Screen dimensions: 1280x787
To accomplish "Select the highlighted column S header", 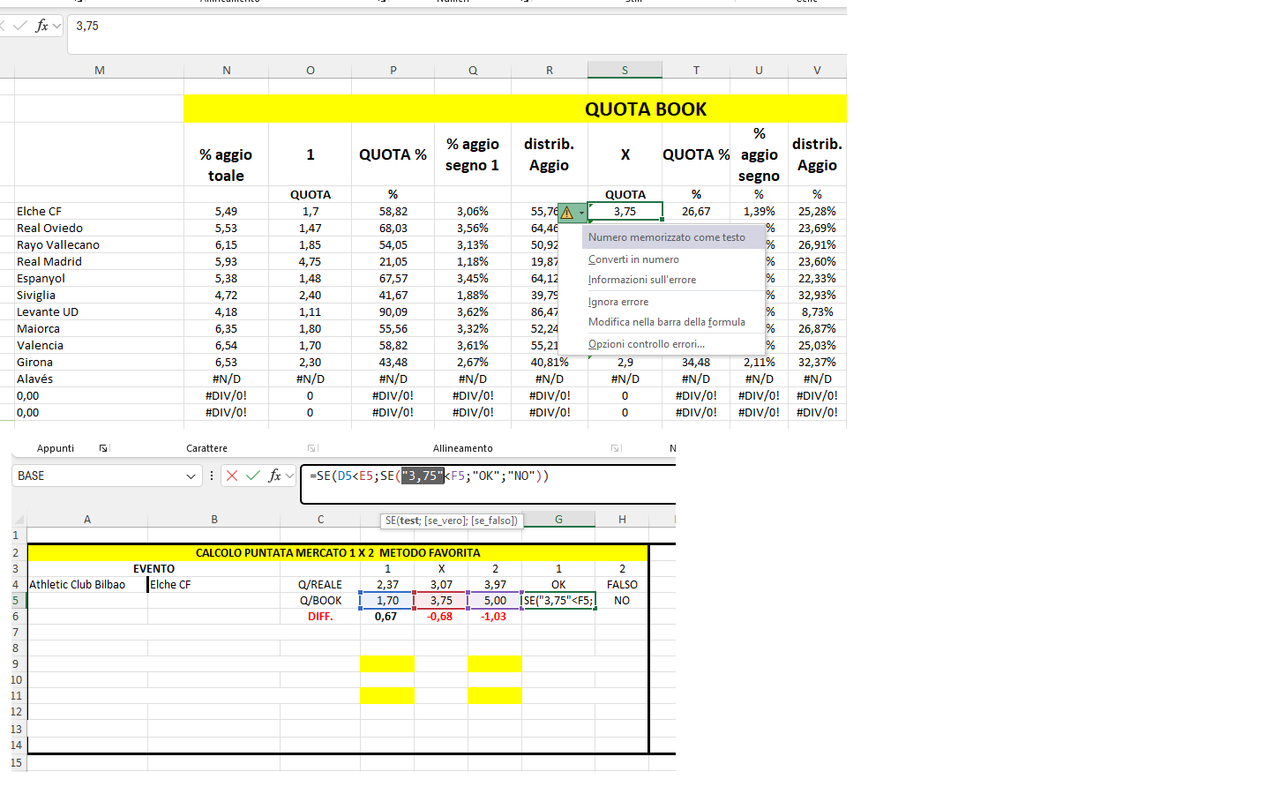I will tap(625, 70).
